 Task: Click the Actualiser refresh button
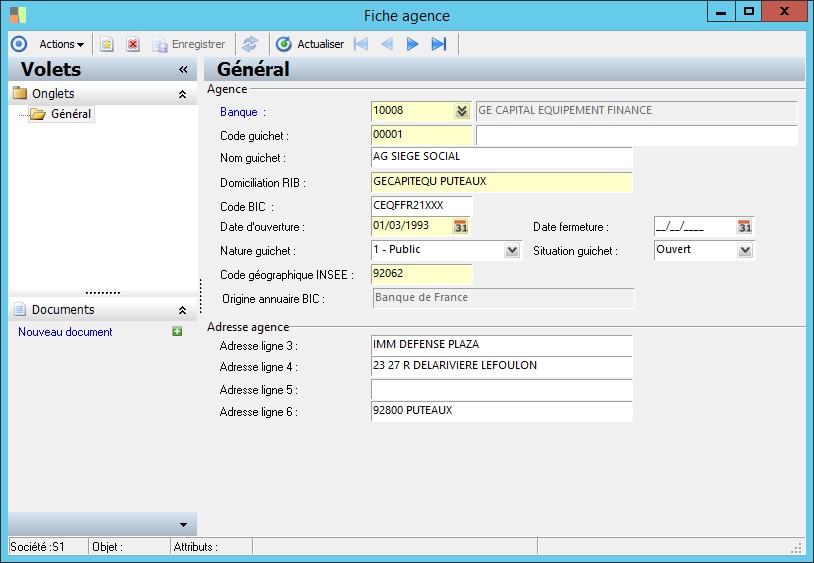pyautogui.click(x=310, y=44)
